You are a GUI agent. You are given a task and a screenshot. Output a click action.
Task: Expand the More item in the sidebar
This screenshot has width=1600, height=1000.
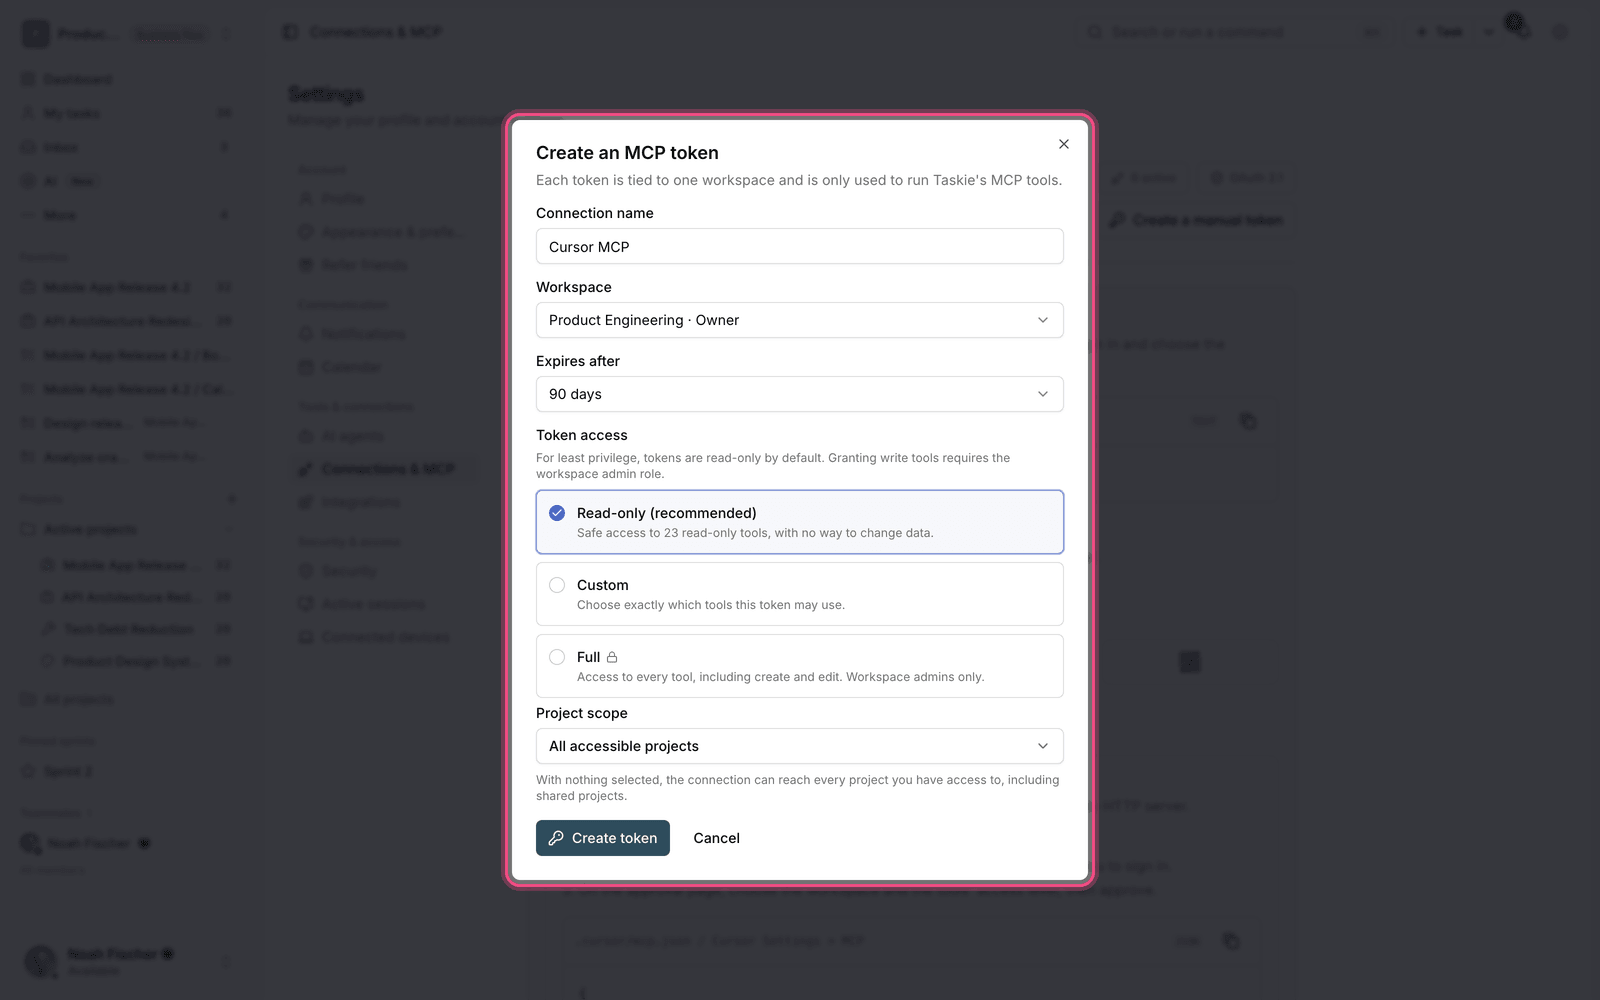(126, 215)
